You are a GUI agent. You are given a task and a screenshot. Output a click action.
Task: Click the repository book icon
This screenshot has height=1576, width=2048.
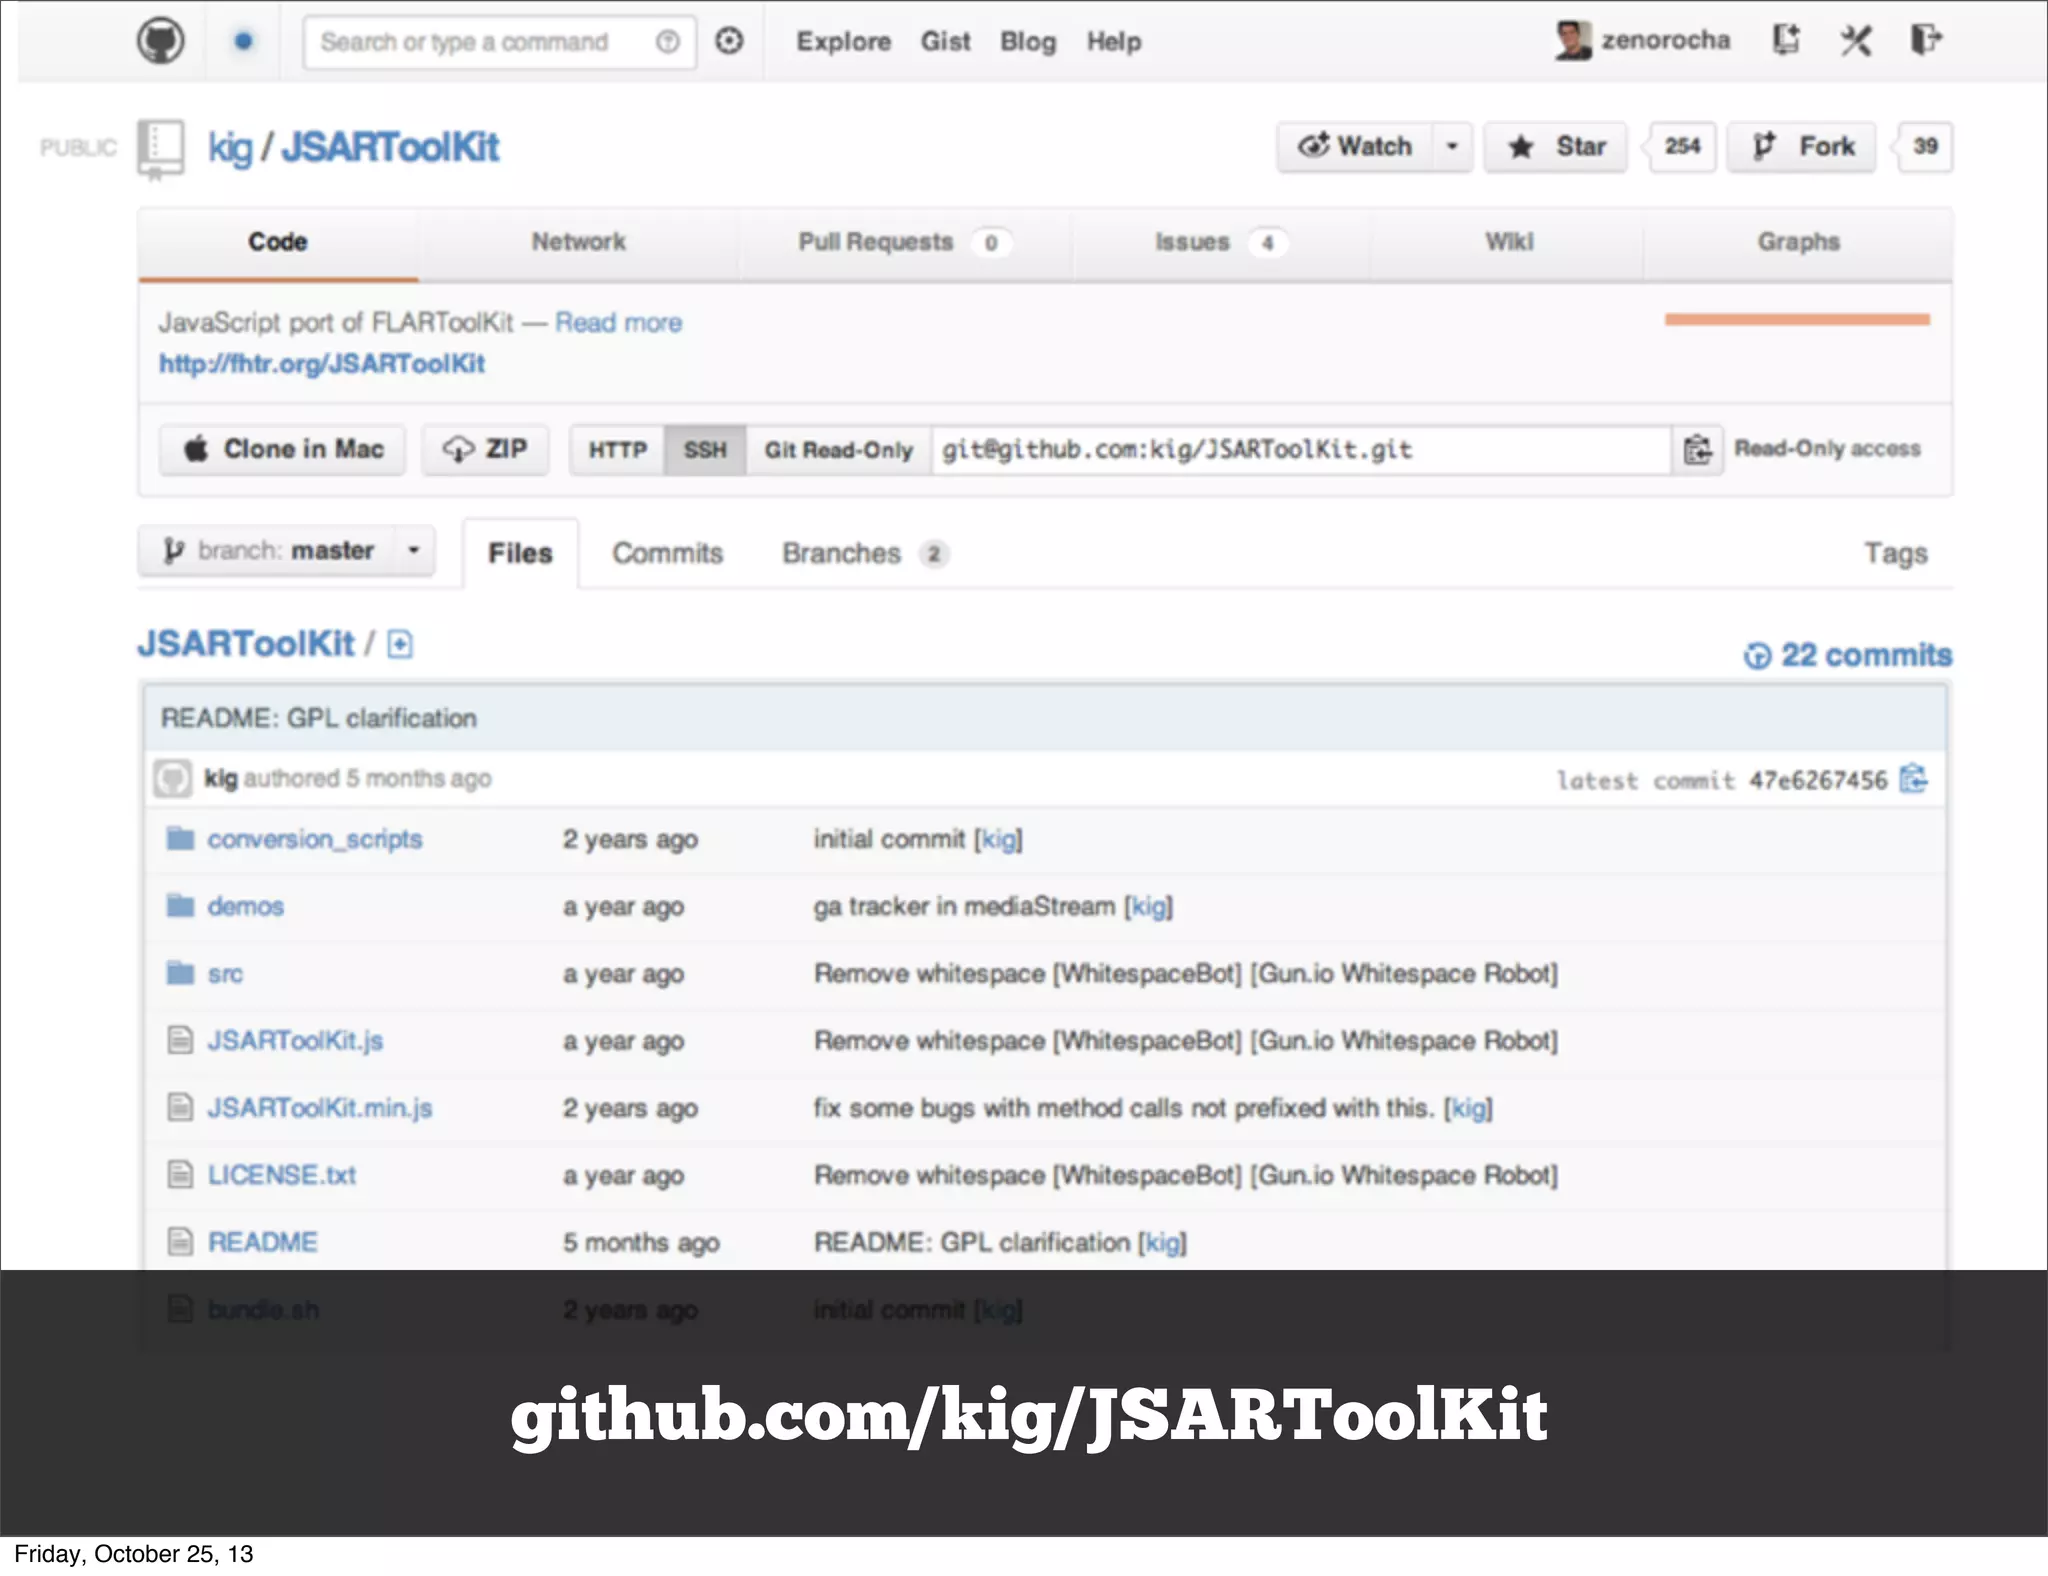160,149
